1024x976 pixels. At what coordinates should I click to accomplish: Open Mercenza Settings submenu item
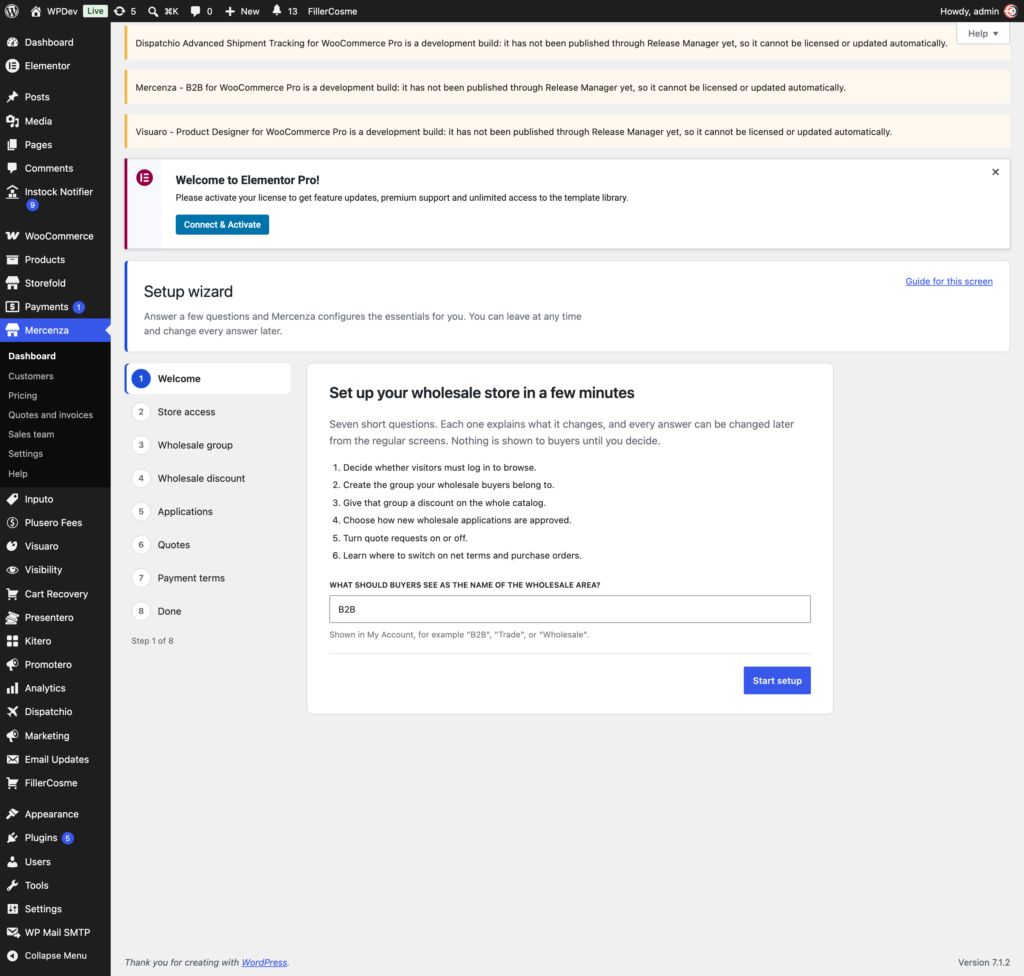(25, 454)
